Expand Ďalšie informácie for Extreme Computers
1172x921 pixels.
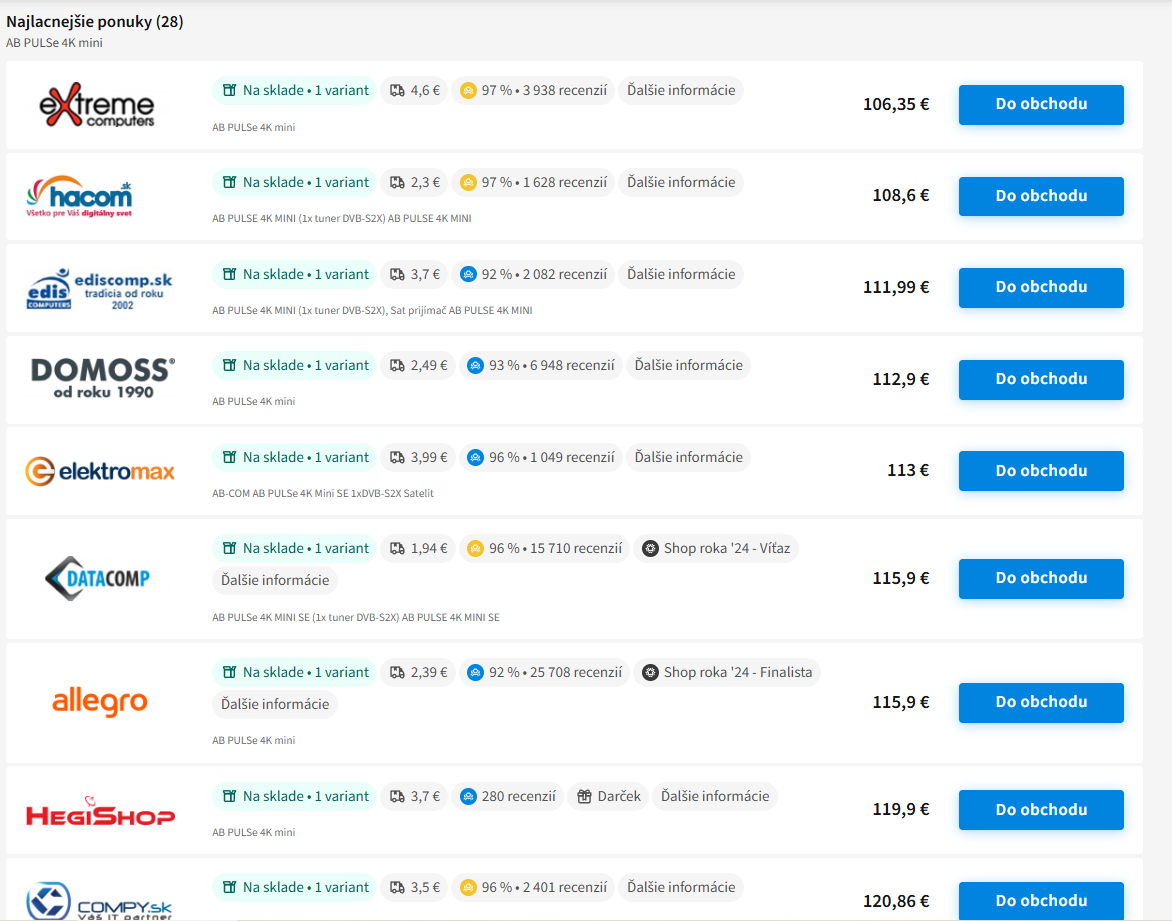coord(681,91)
